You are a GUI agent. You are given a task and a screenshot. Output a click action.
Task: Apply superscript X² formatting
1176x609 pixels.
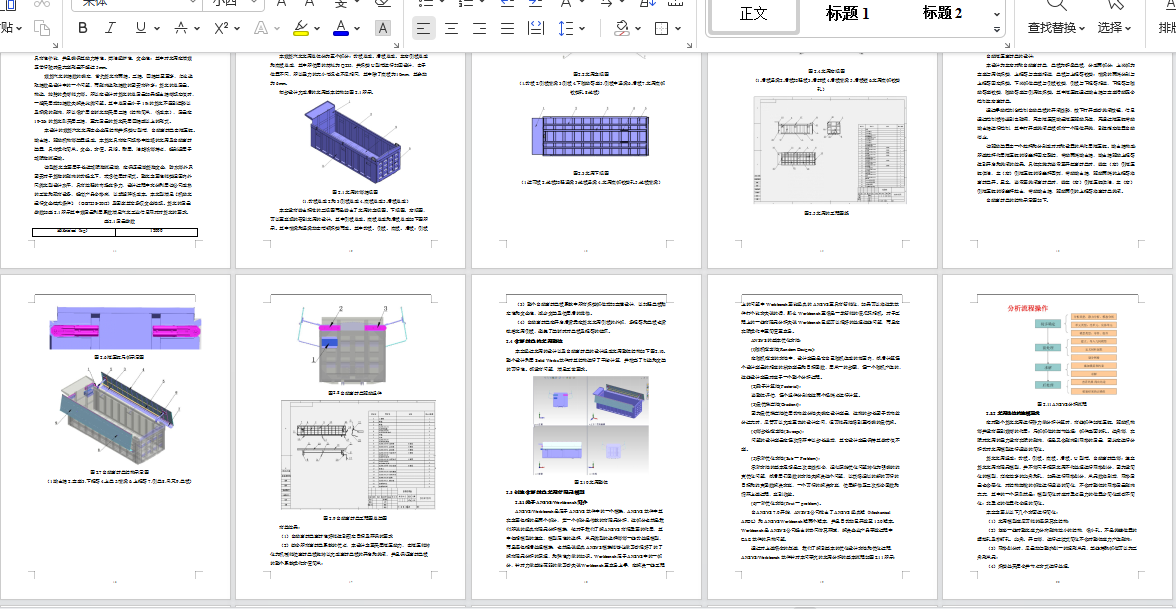tap(220, 28)
